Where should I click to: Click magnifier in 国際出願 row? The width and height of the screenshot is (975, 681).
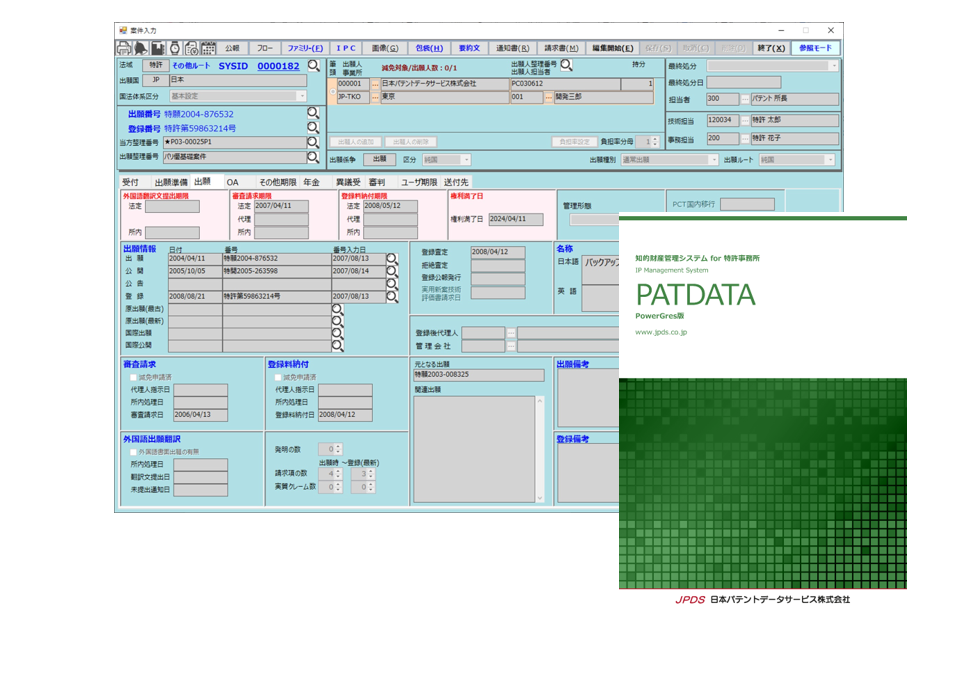338,333
